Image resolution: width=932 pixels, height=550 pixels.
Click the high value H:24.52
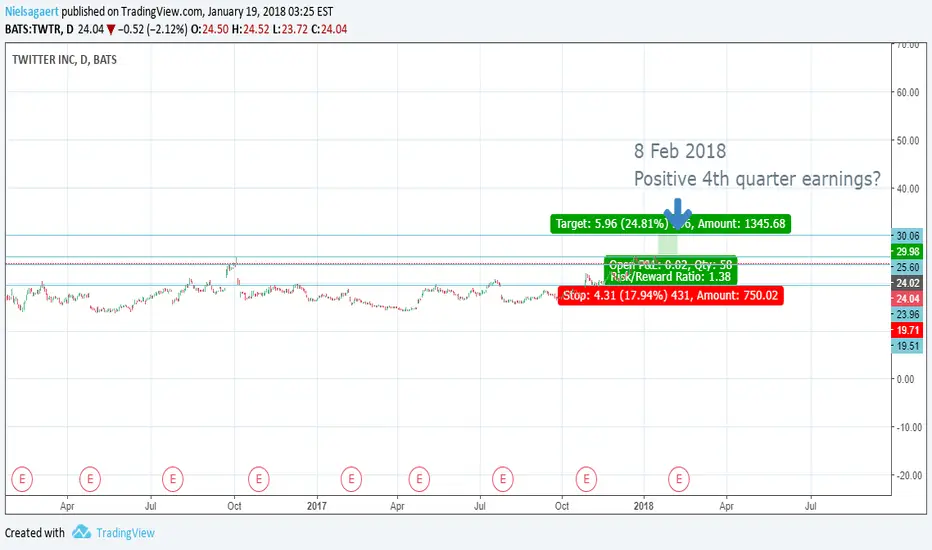tap(250, 29)
